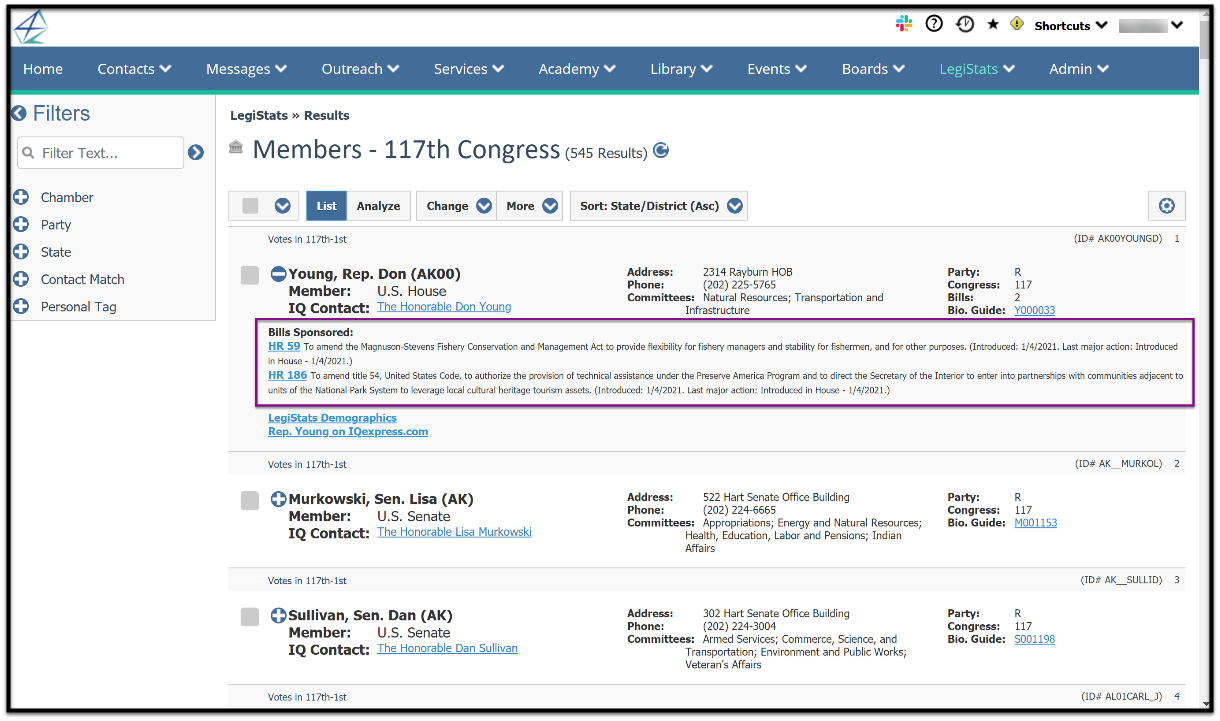1220x721 pixels.
Task: Expand the State filter
Action: [x=21, y=252]
